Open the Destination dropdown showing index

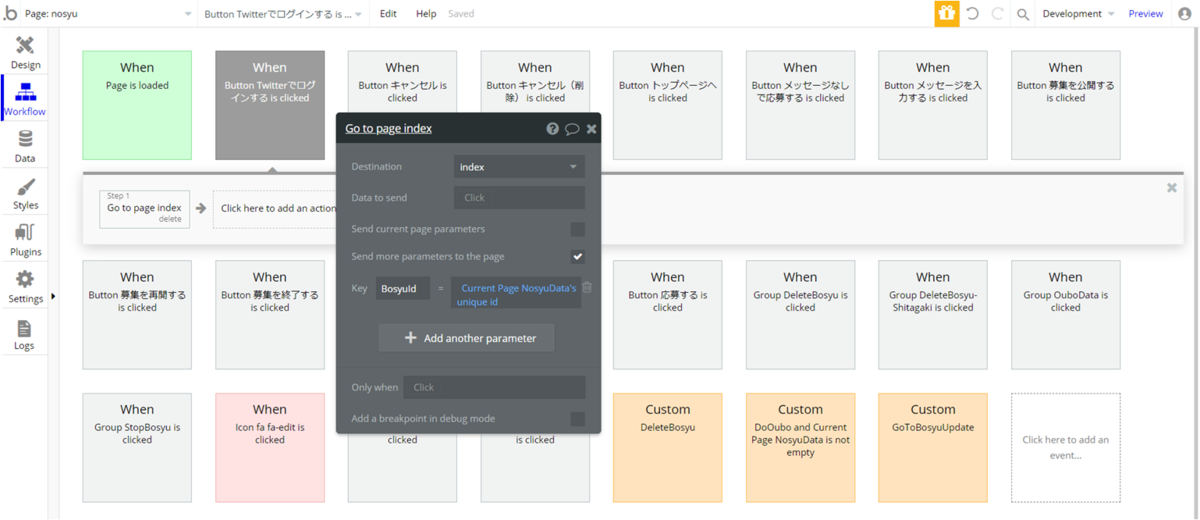tap(519, 167)
